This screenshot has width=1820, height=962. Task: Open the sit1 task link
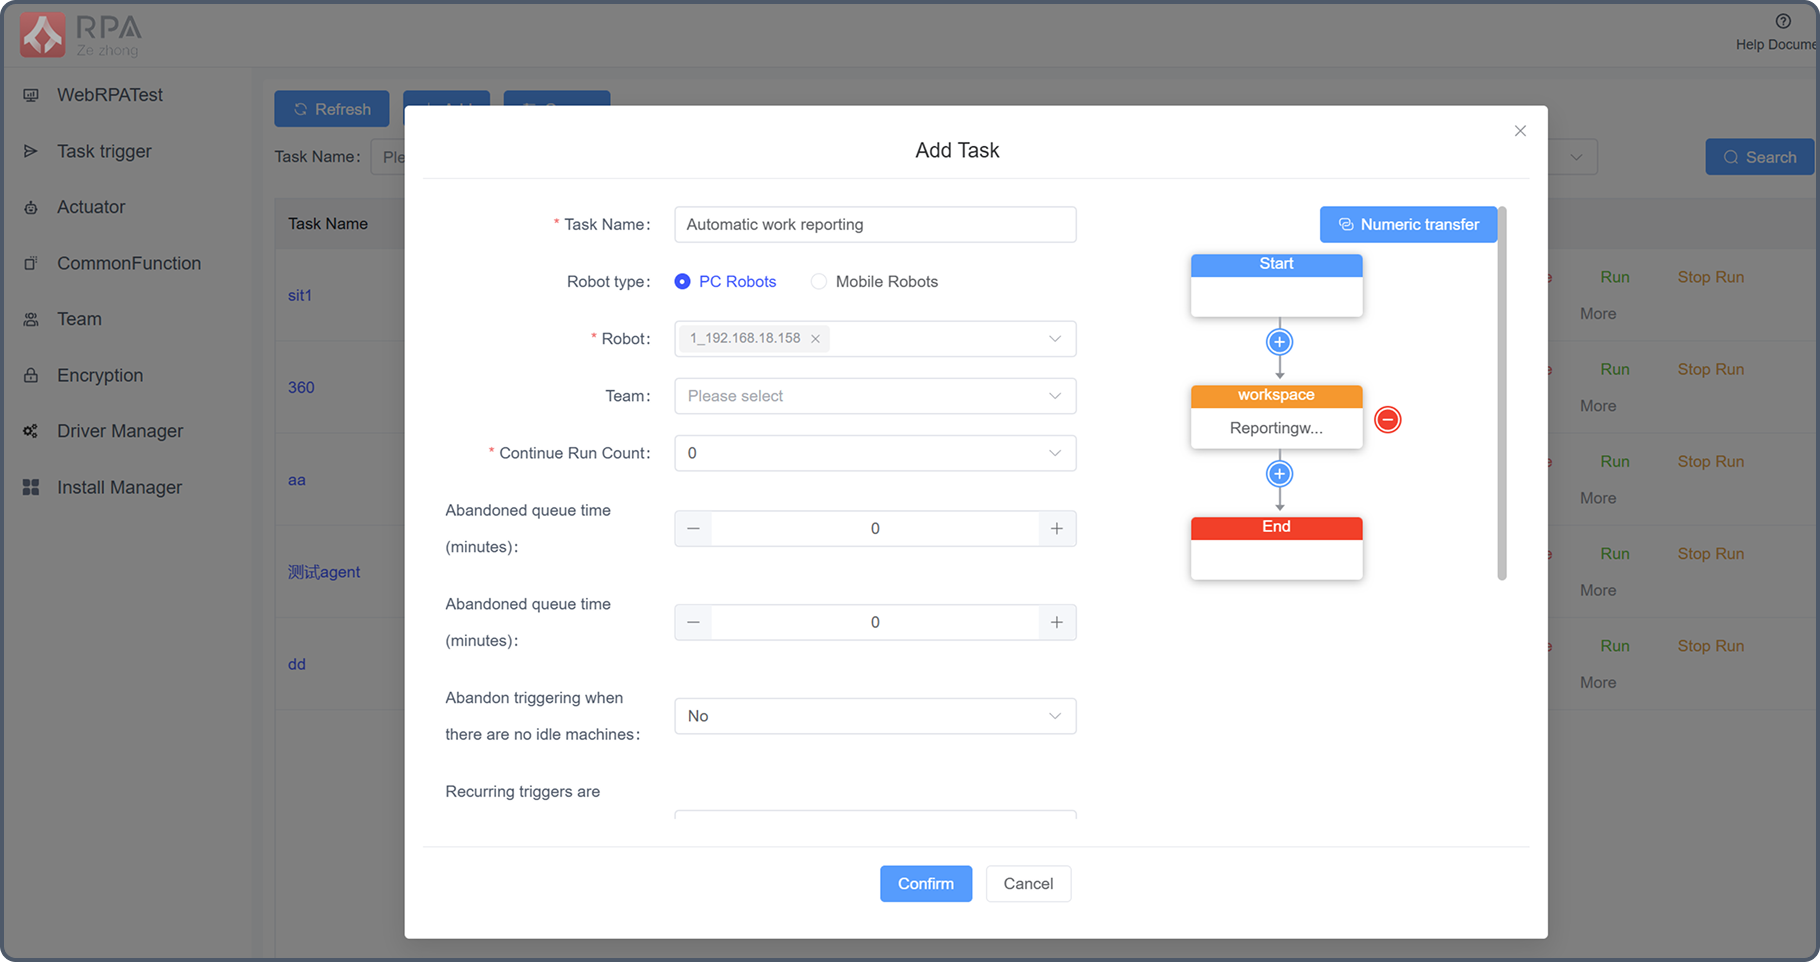pos(300,295)
